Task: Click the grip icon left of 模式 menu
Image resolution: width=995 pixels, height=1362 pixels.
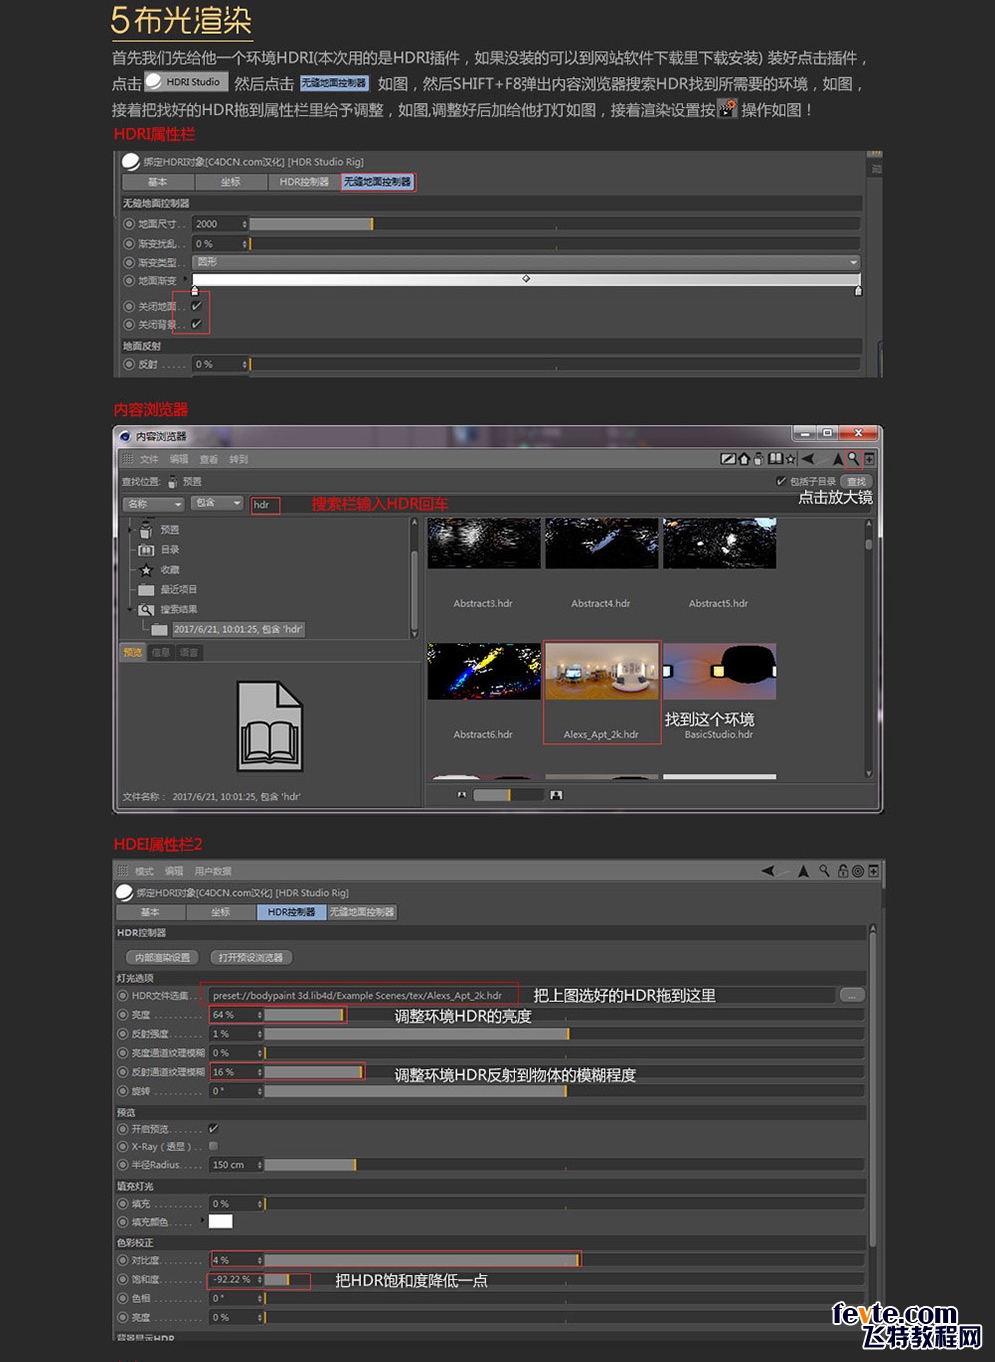Action: 123,871
